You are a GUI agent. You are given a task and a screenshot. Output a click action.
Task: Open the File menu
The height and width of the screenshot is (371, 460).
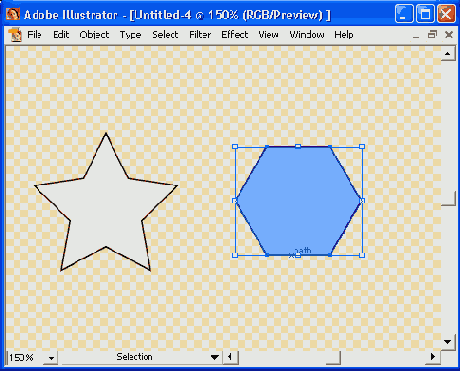click(x=34, y=35)
